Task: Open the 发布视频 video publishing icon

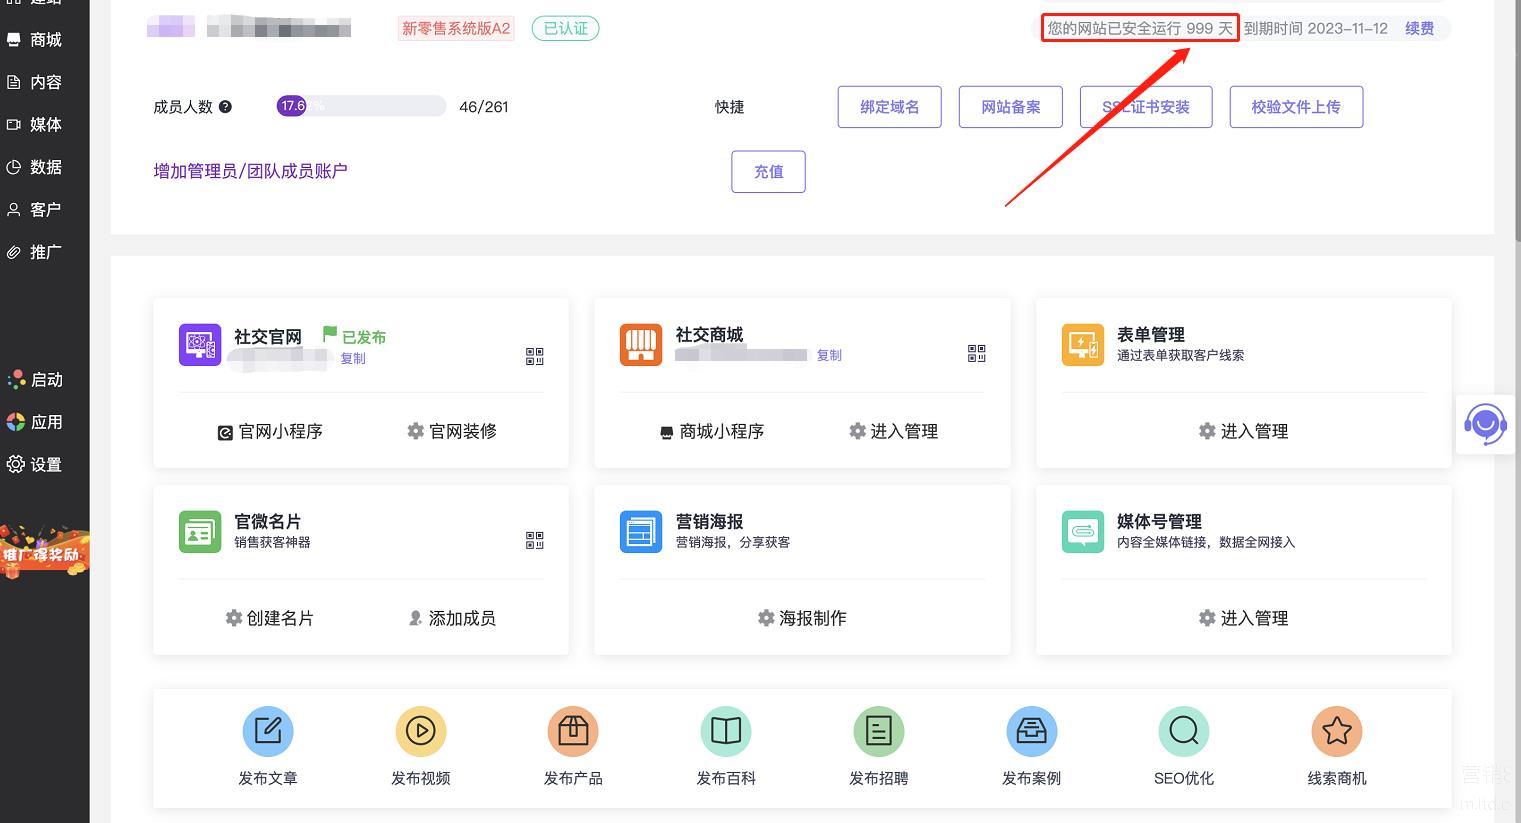Action: [x=420, y=732]
